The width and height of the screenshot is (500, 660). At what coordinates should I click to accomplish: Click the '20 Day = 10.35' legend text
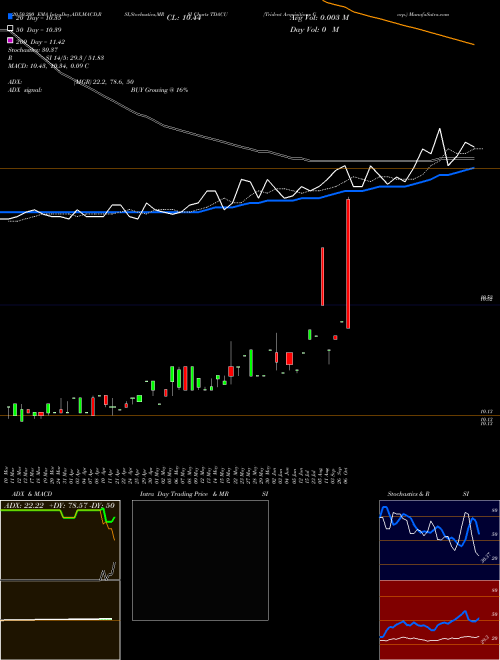point(38,18)
